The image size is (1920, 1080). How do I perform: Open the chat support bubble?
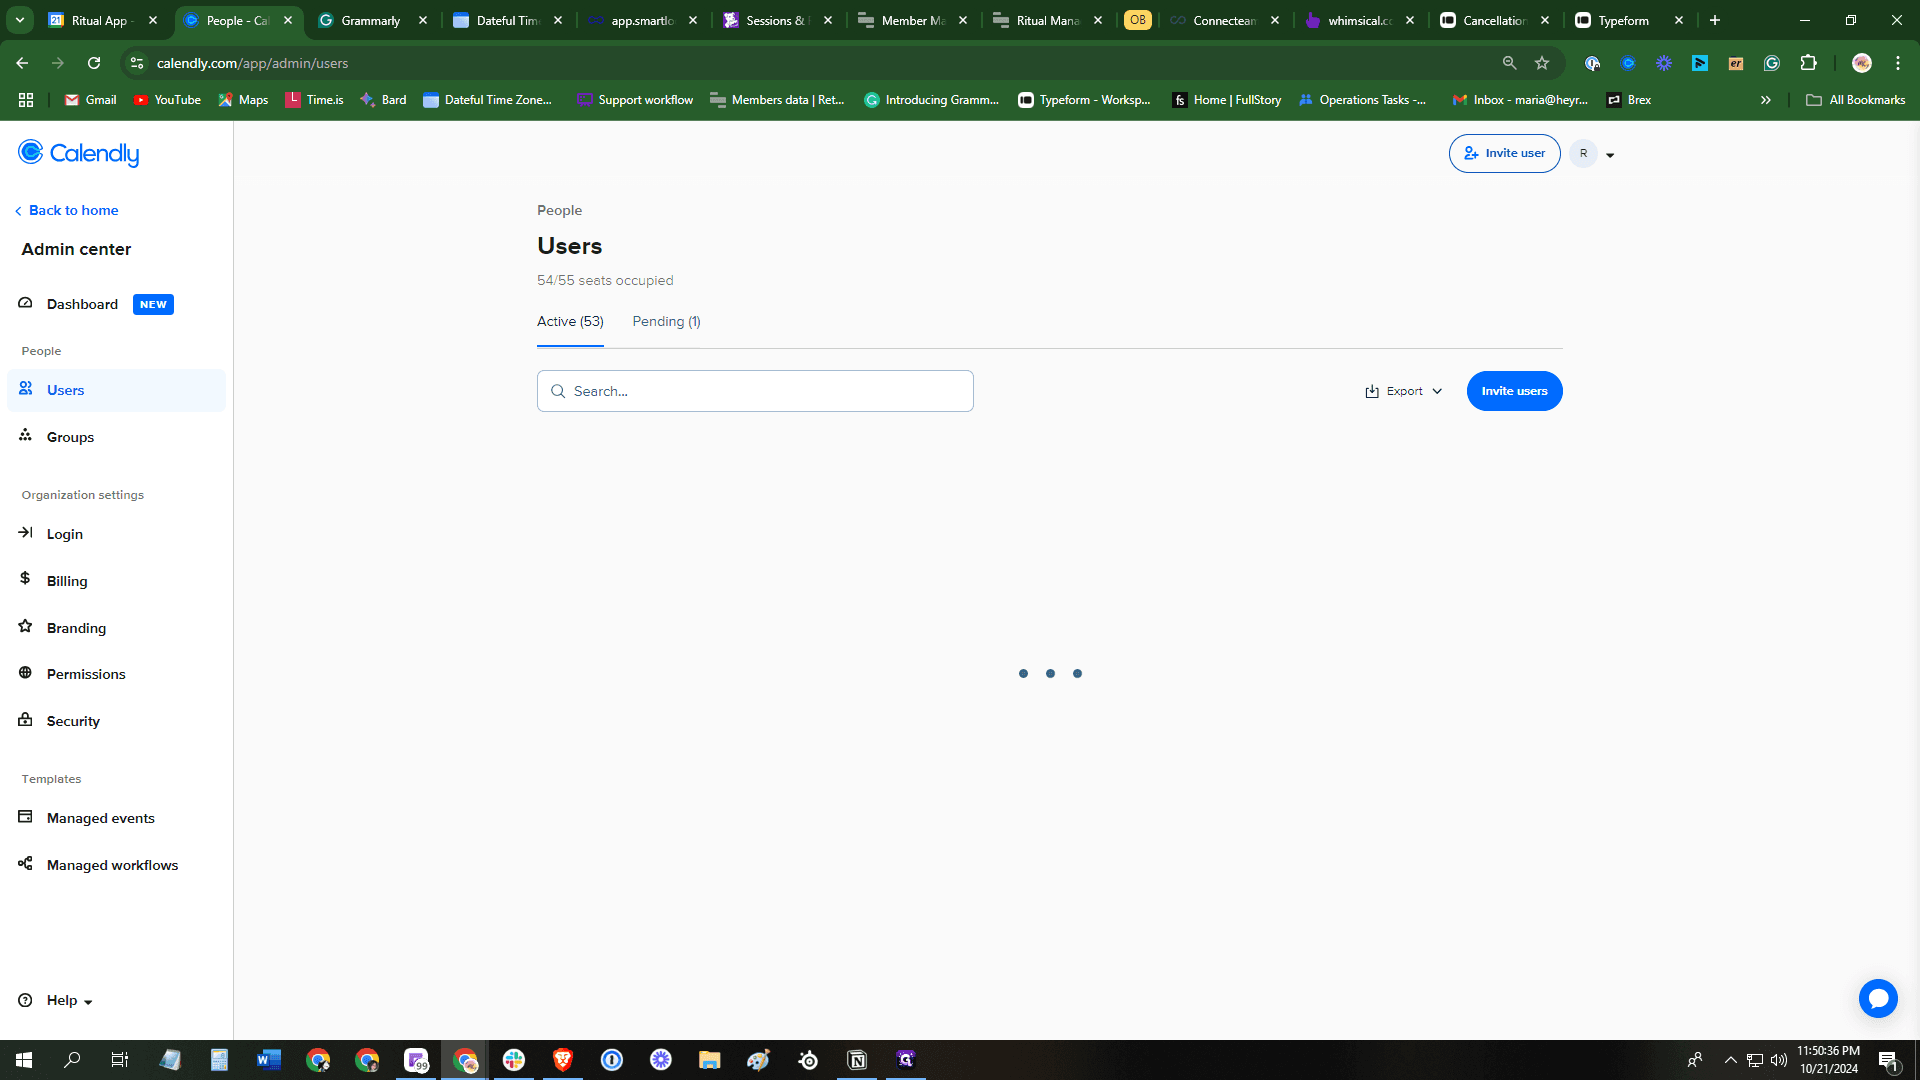(1878, 998)
